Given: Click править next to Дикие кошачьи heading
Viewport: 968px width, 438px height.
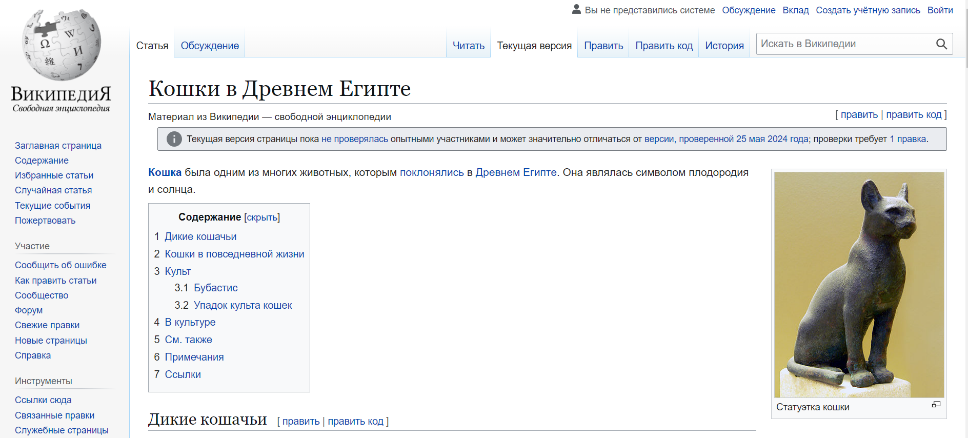Looking at the screenshot, I should tap(301, 421).
